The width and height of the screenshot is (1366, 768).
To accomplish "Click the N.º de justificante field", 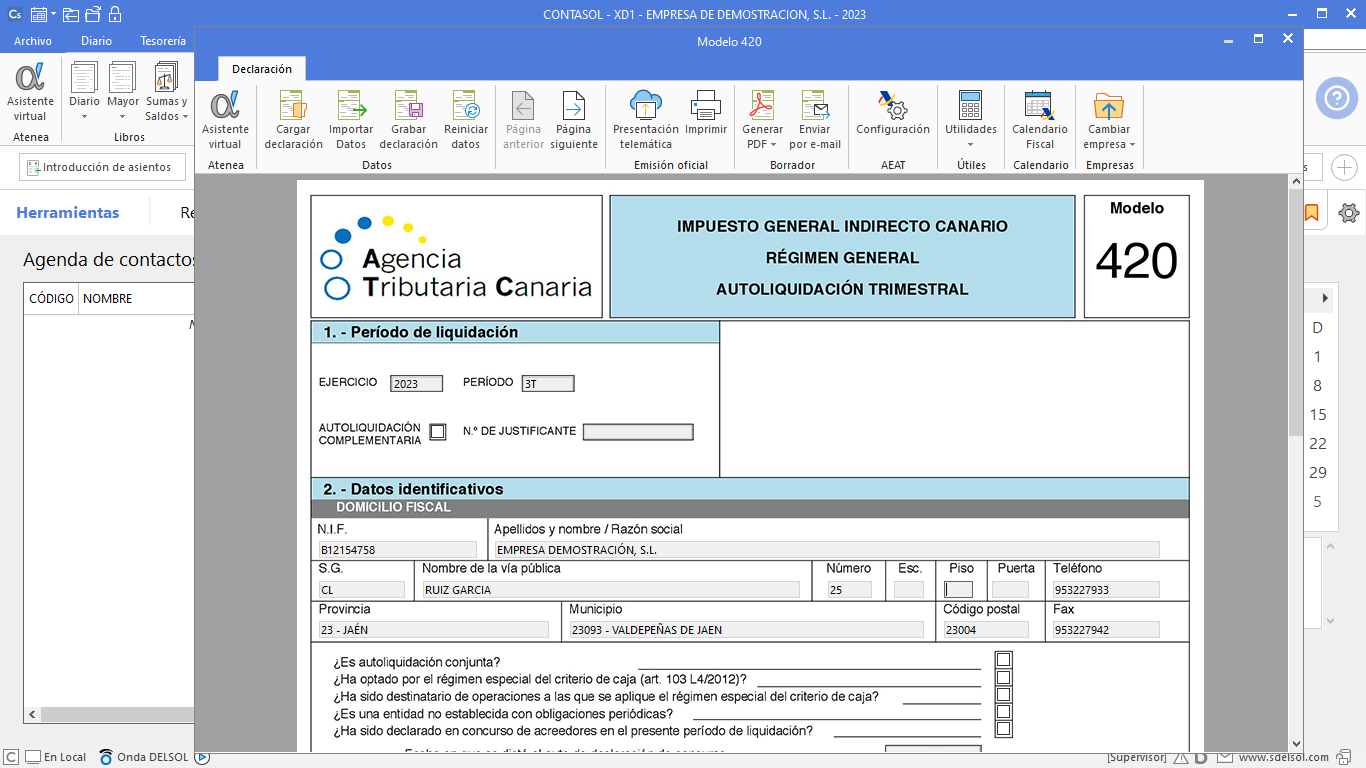I will (638, 432).
